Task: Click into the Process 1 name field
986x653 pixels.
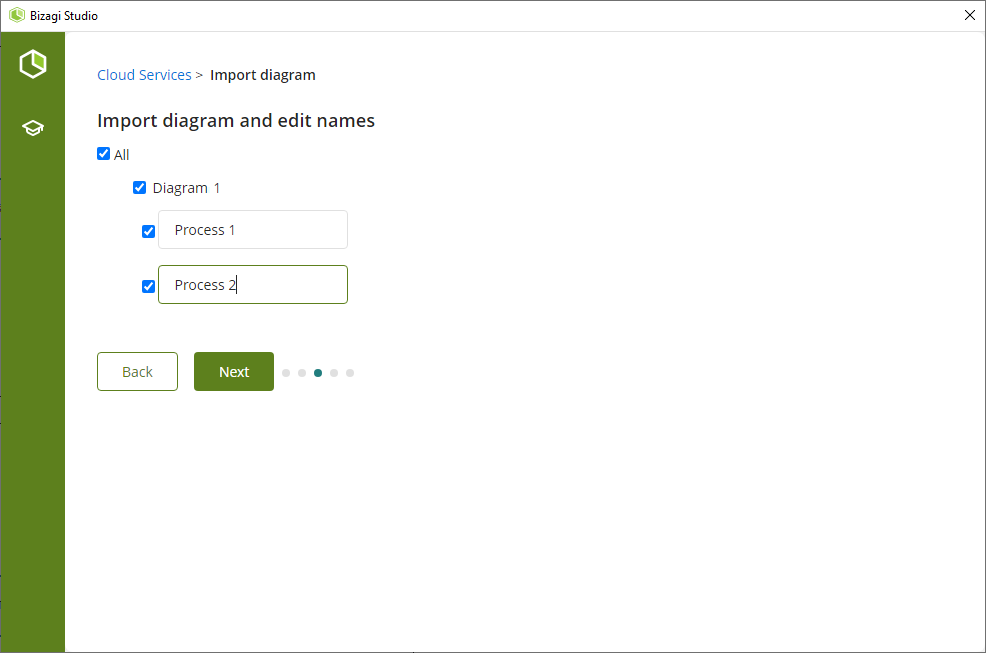Action: (253, 230)
